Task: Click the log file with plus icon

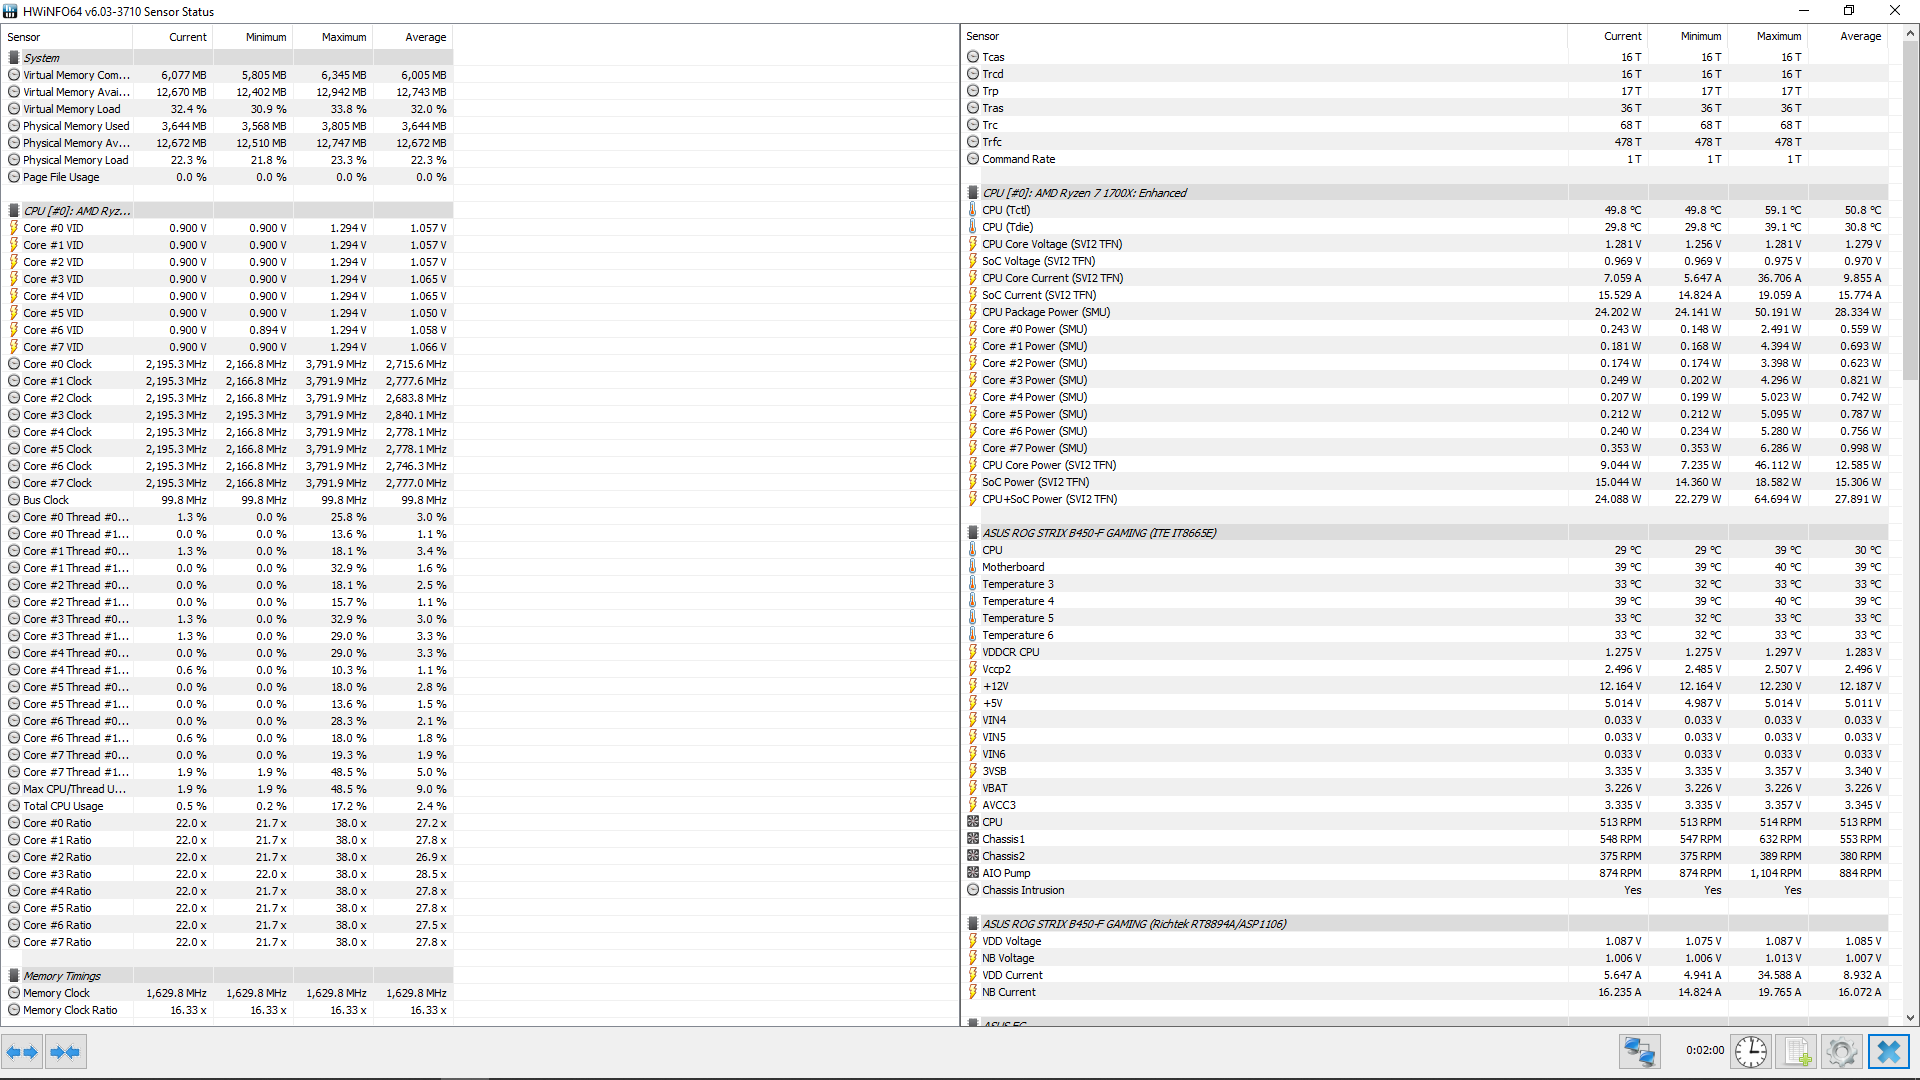Action: 1797,1052
